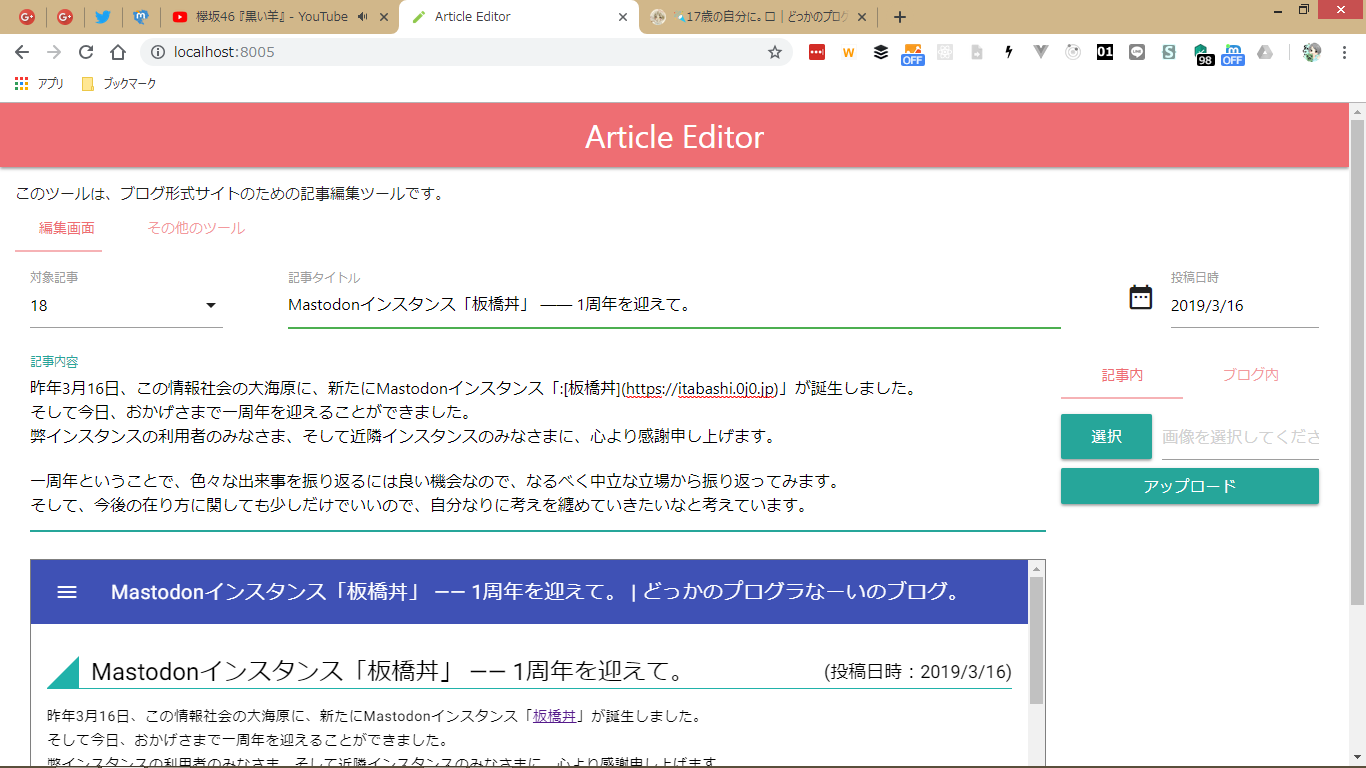Bookmark this page with the star icon

tap(775, 52)
